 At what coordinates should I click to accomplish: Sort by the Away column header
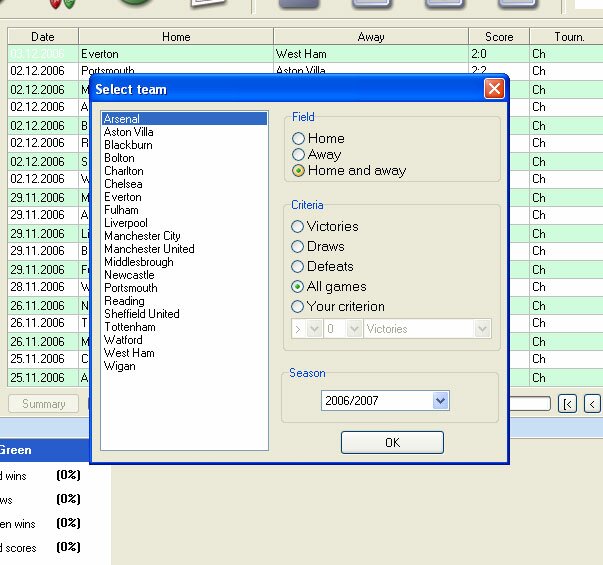click(x=371, y=37)
